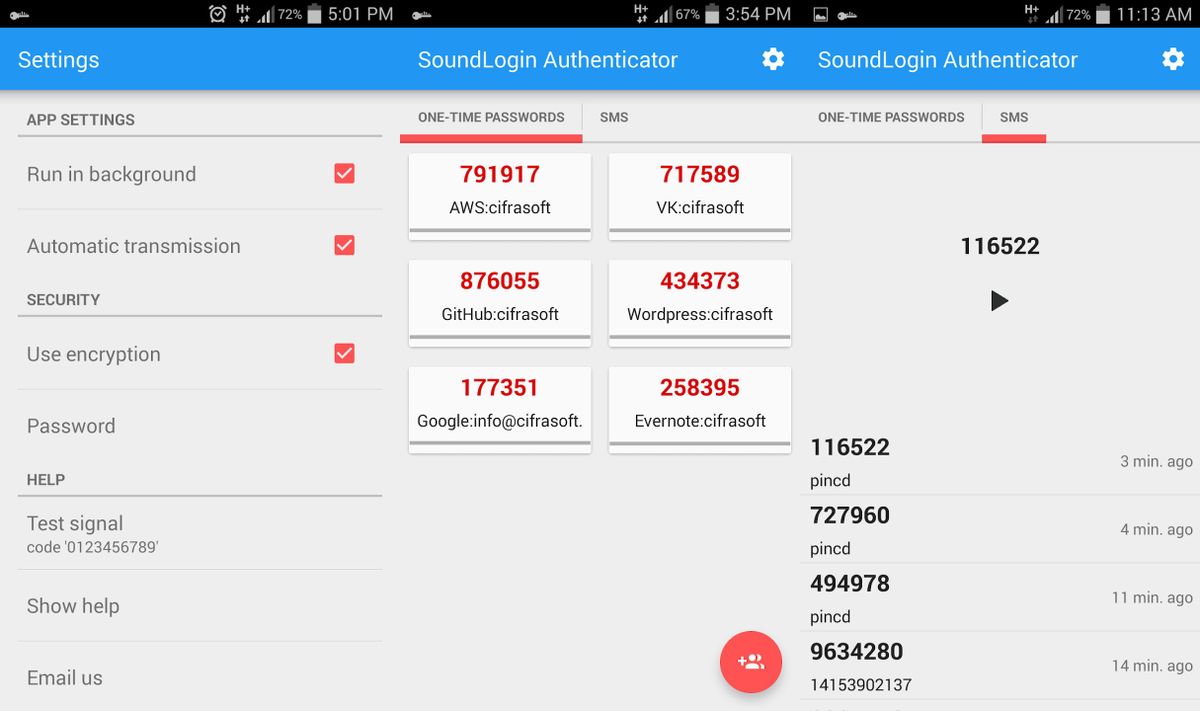This screenshot has width=1200, height=711.
Task: Open Show help in settings
Action: (x=73, y=606)
